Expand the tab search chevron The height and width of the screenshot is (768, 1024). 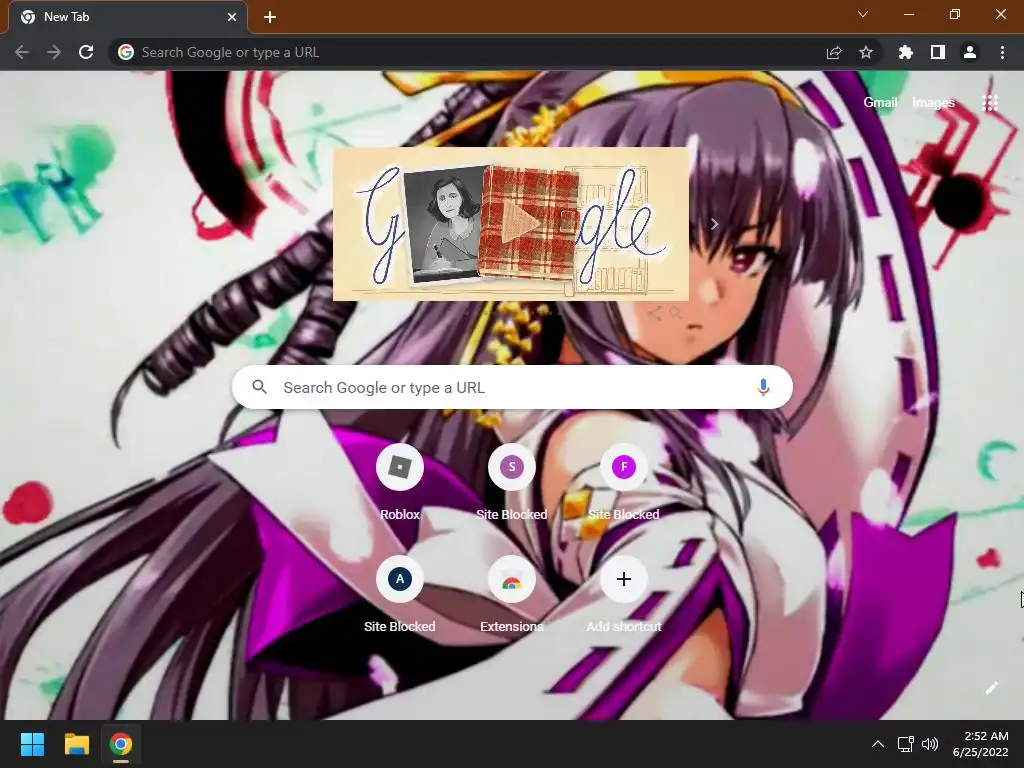point(863,14)
